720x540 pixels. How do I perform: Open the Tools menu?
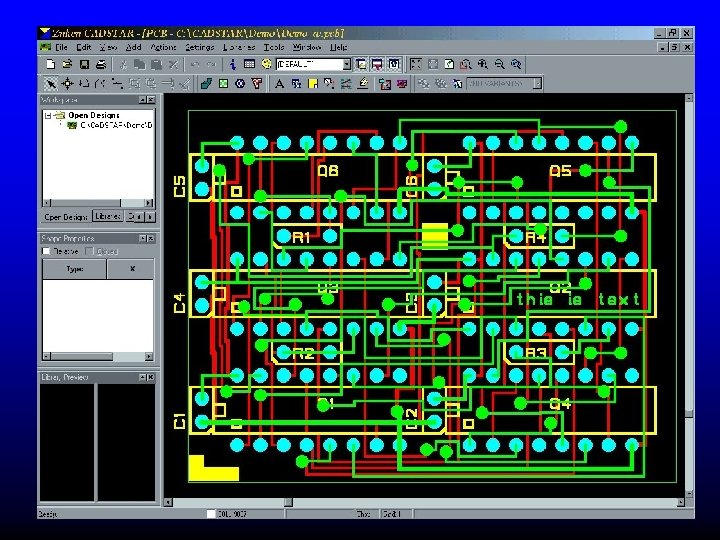(x=274, y=47)
